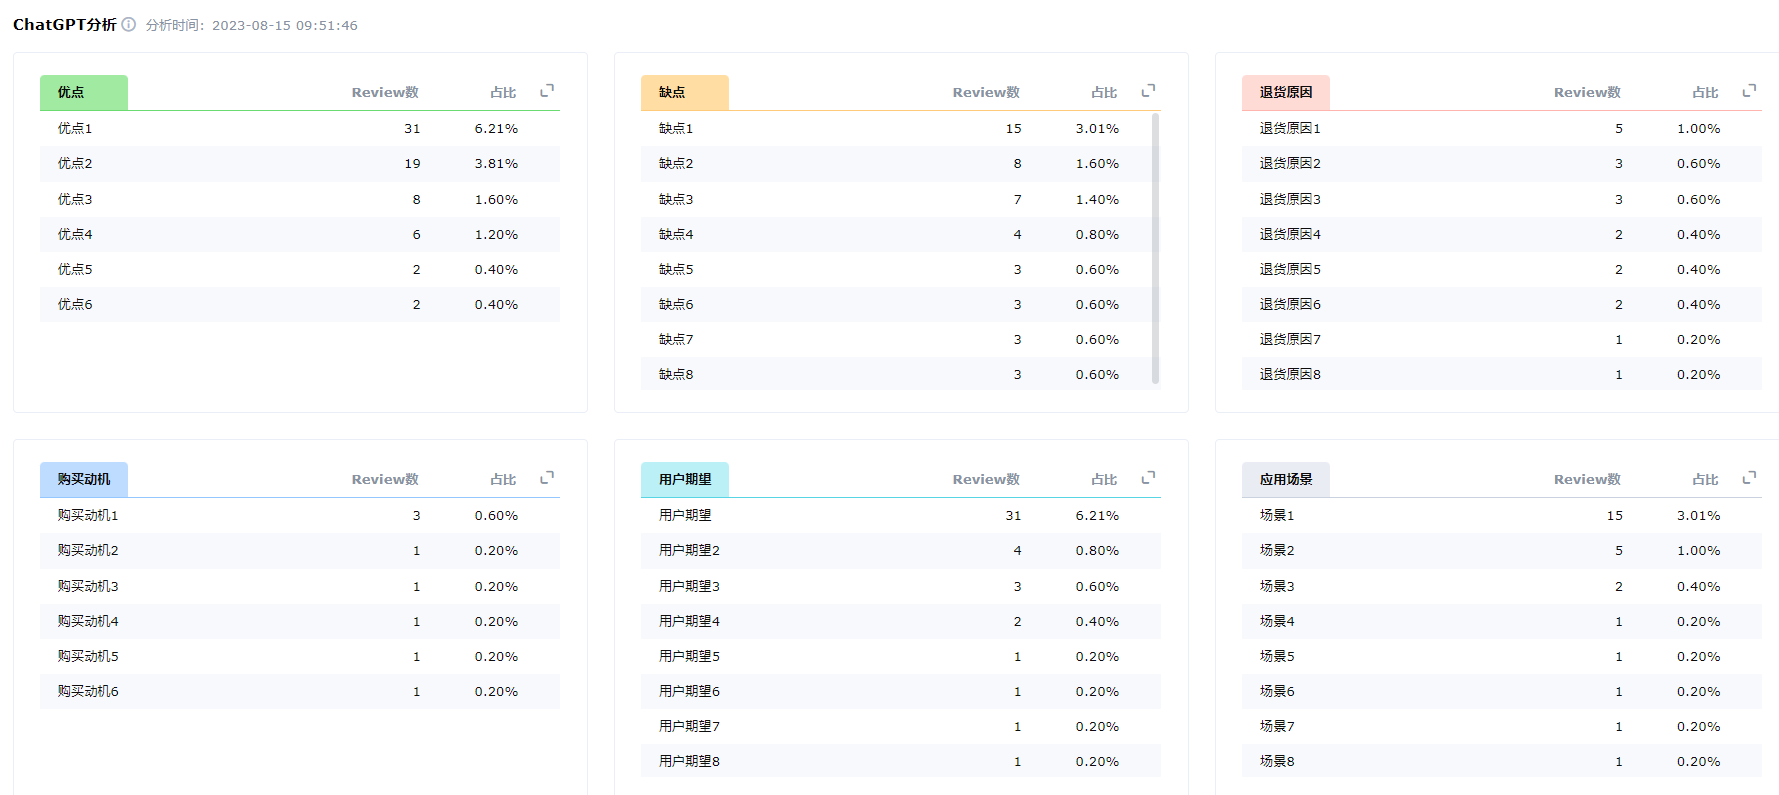The image size is (1779, 795).
Task: Click the info icon beside ChatGPT分析
Action: click(x=129, y=24)
